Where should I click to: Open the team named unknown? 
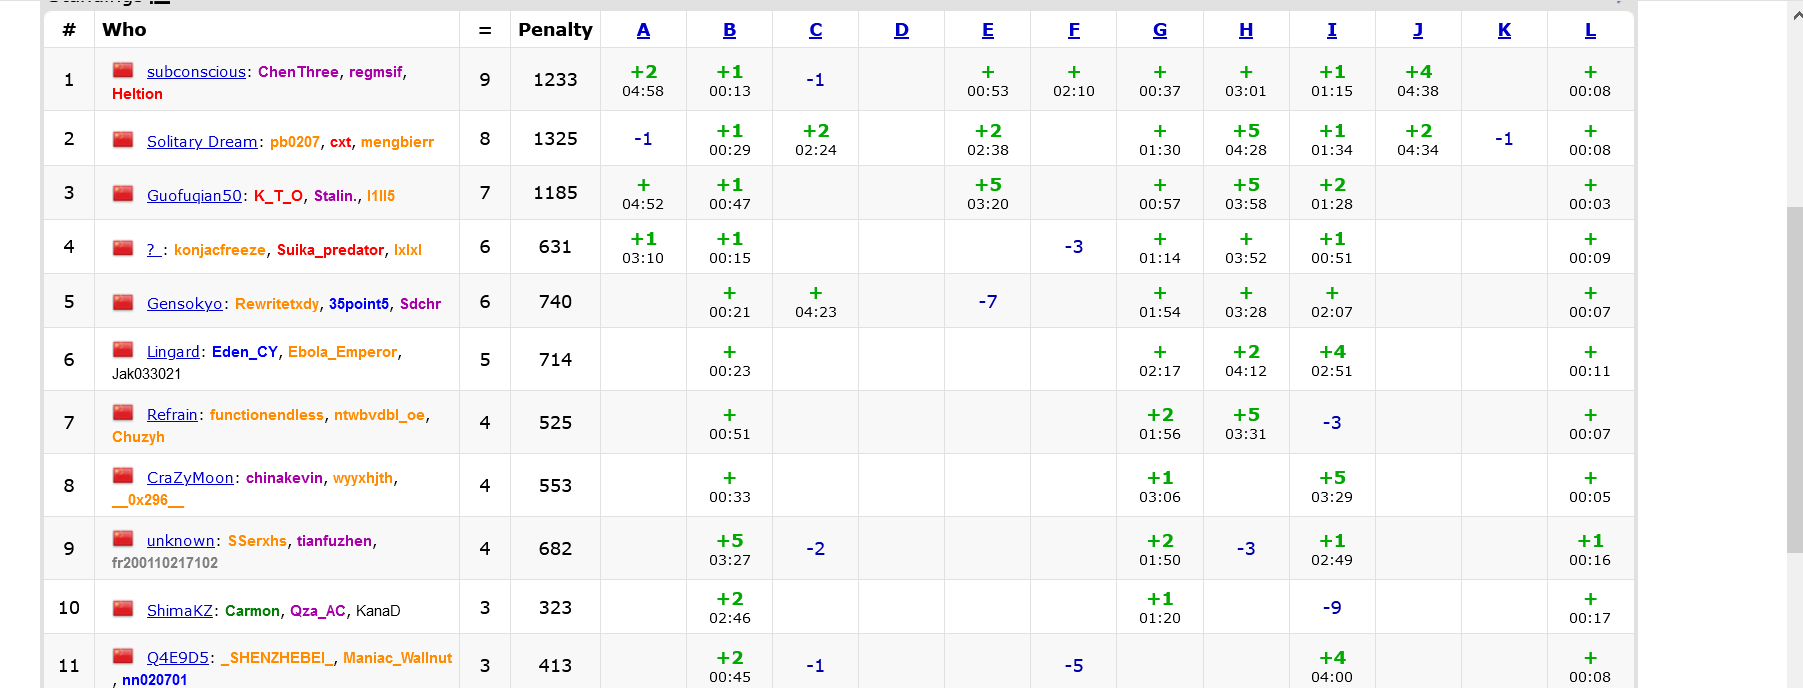click(181, 541)
